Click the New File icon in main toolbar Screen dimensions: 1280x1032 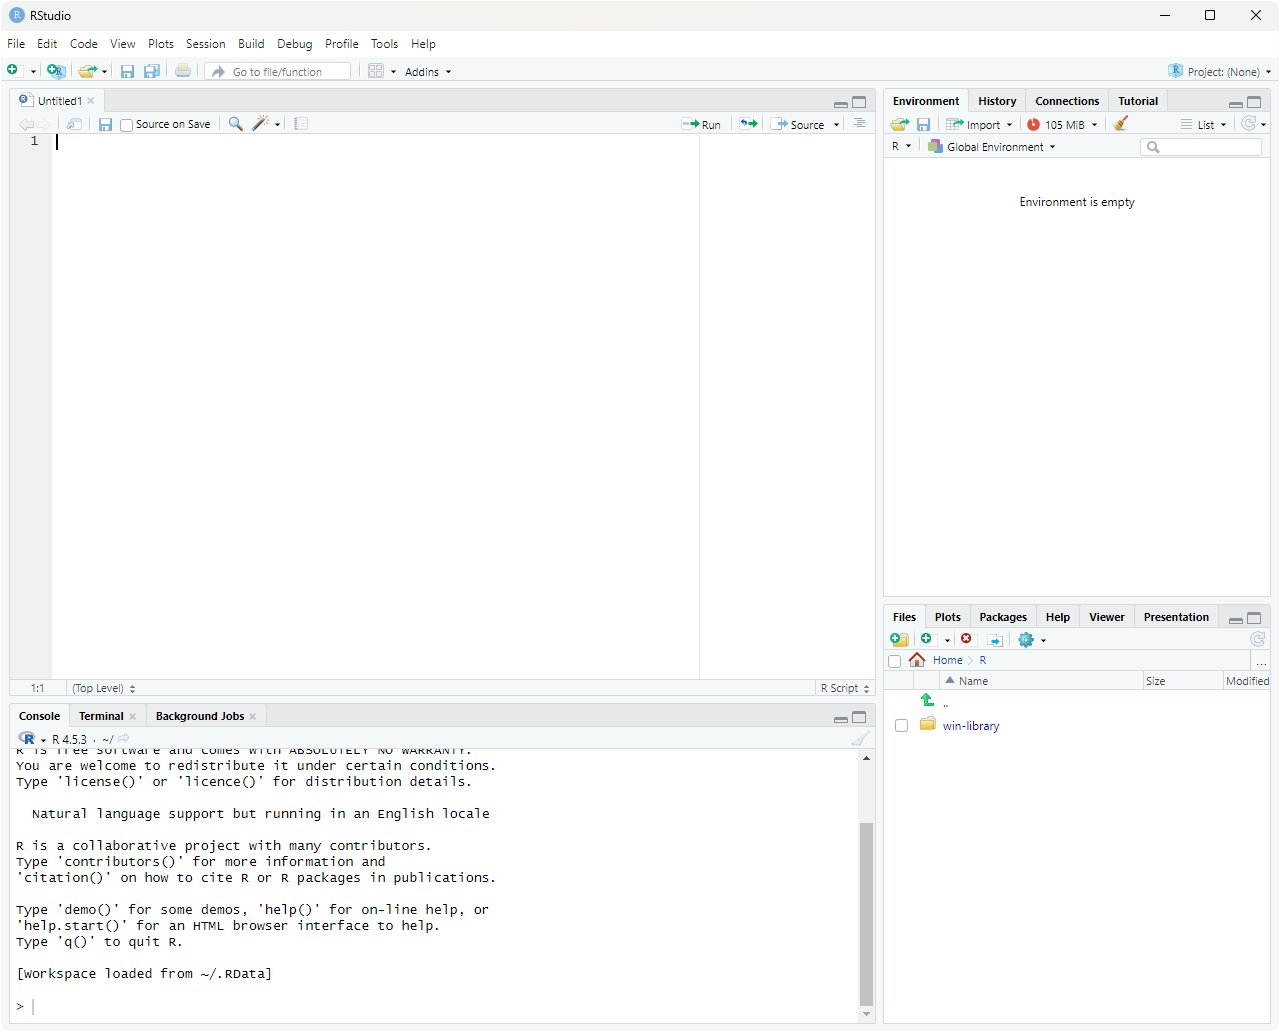tap(13, 70)
